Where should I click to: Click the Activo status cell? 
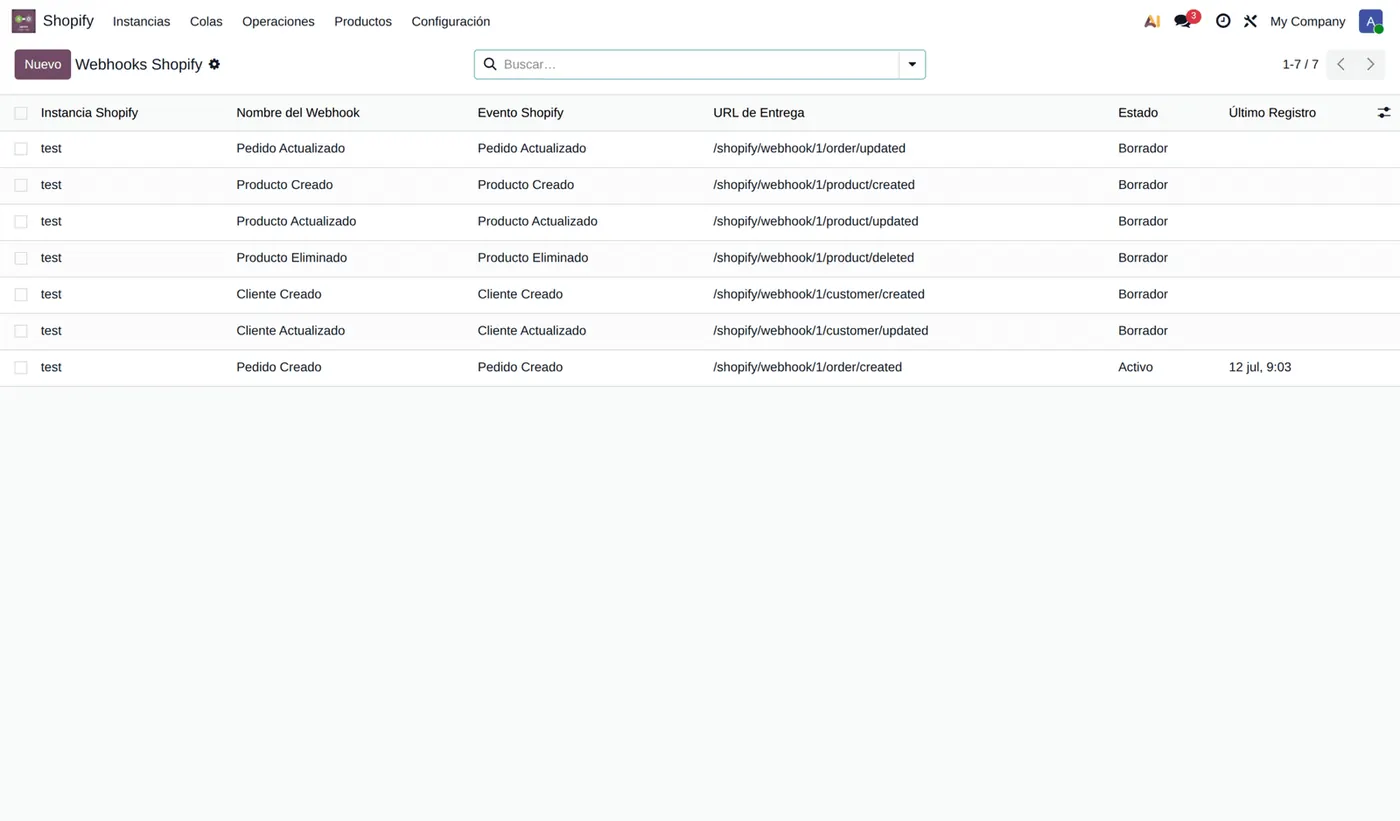(x=1135, y=367)
